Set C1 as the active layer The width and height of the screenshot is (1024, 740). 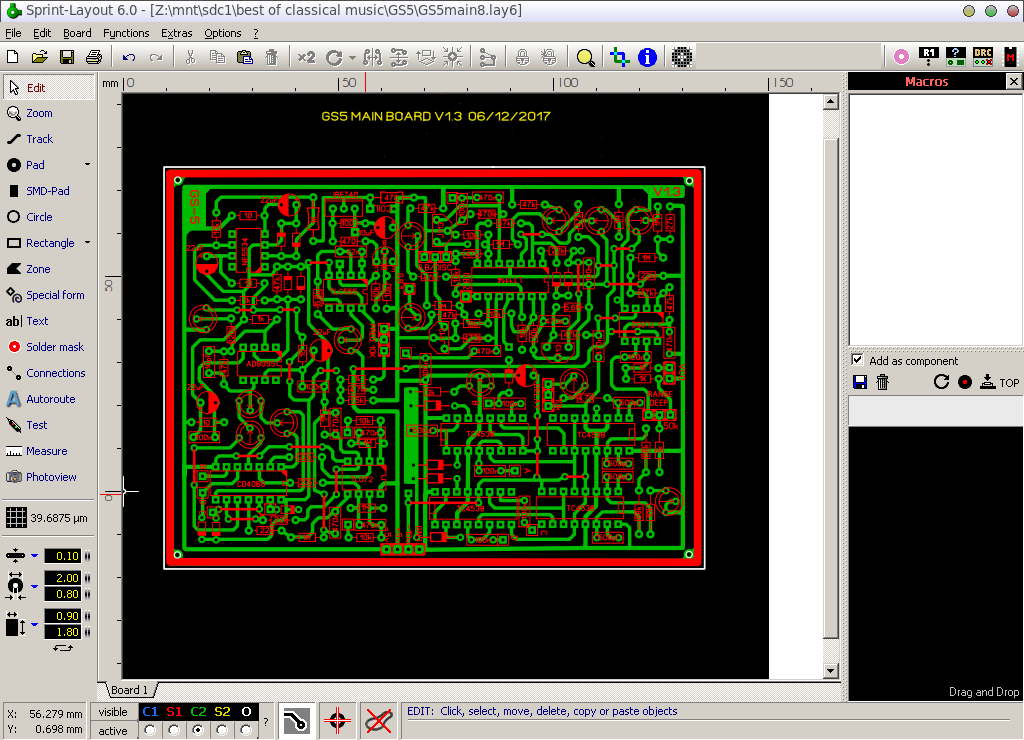(x=150, y=731)
